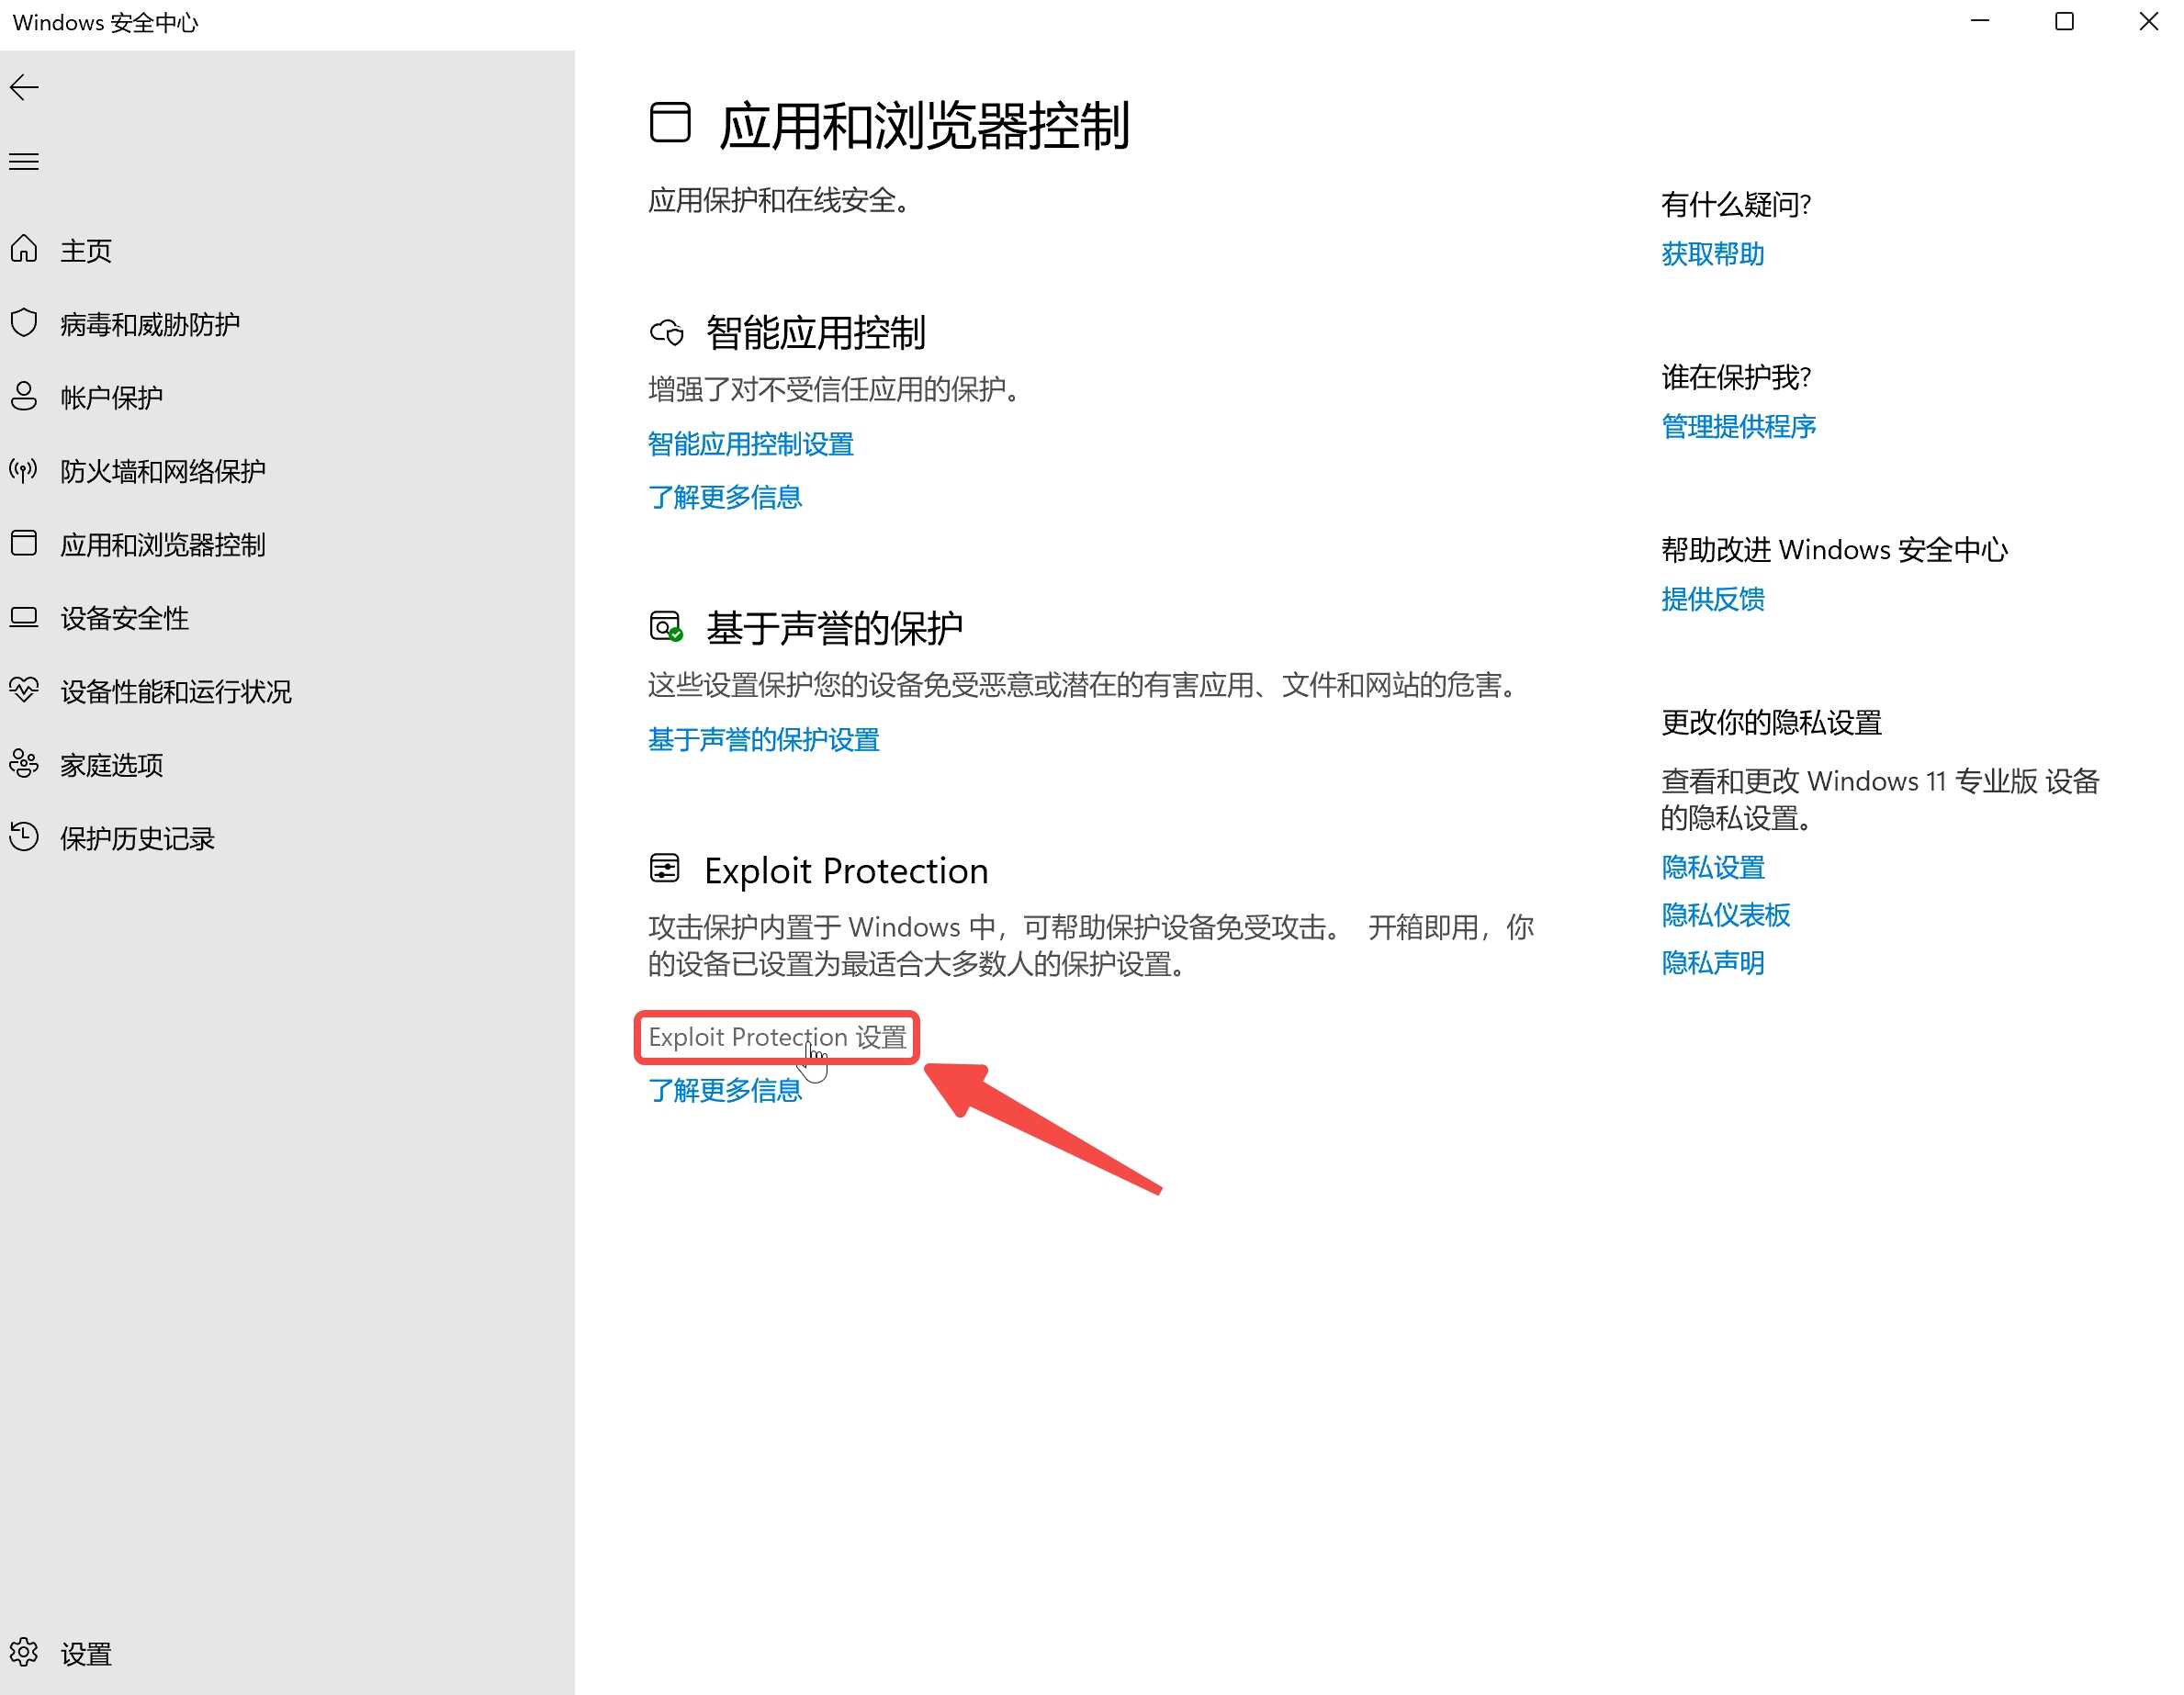This screenshot has width=2184, height=1695.
Task: Open 管理提供程序 link
Action: click(1739, 427)
